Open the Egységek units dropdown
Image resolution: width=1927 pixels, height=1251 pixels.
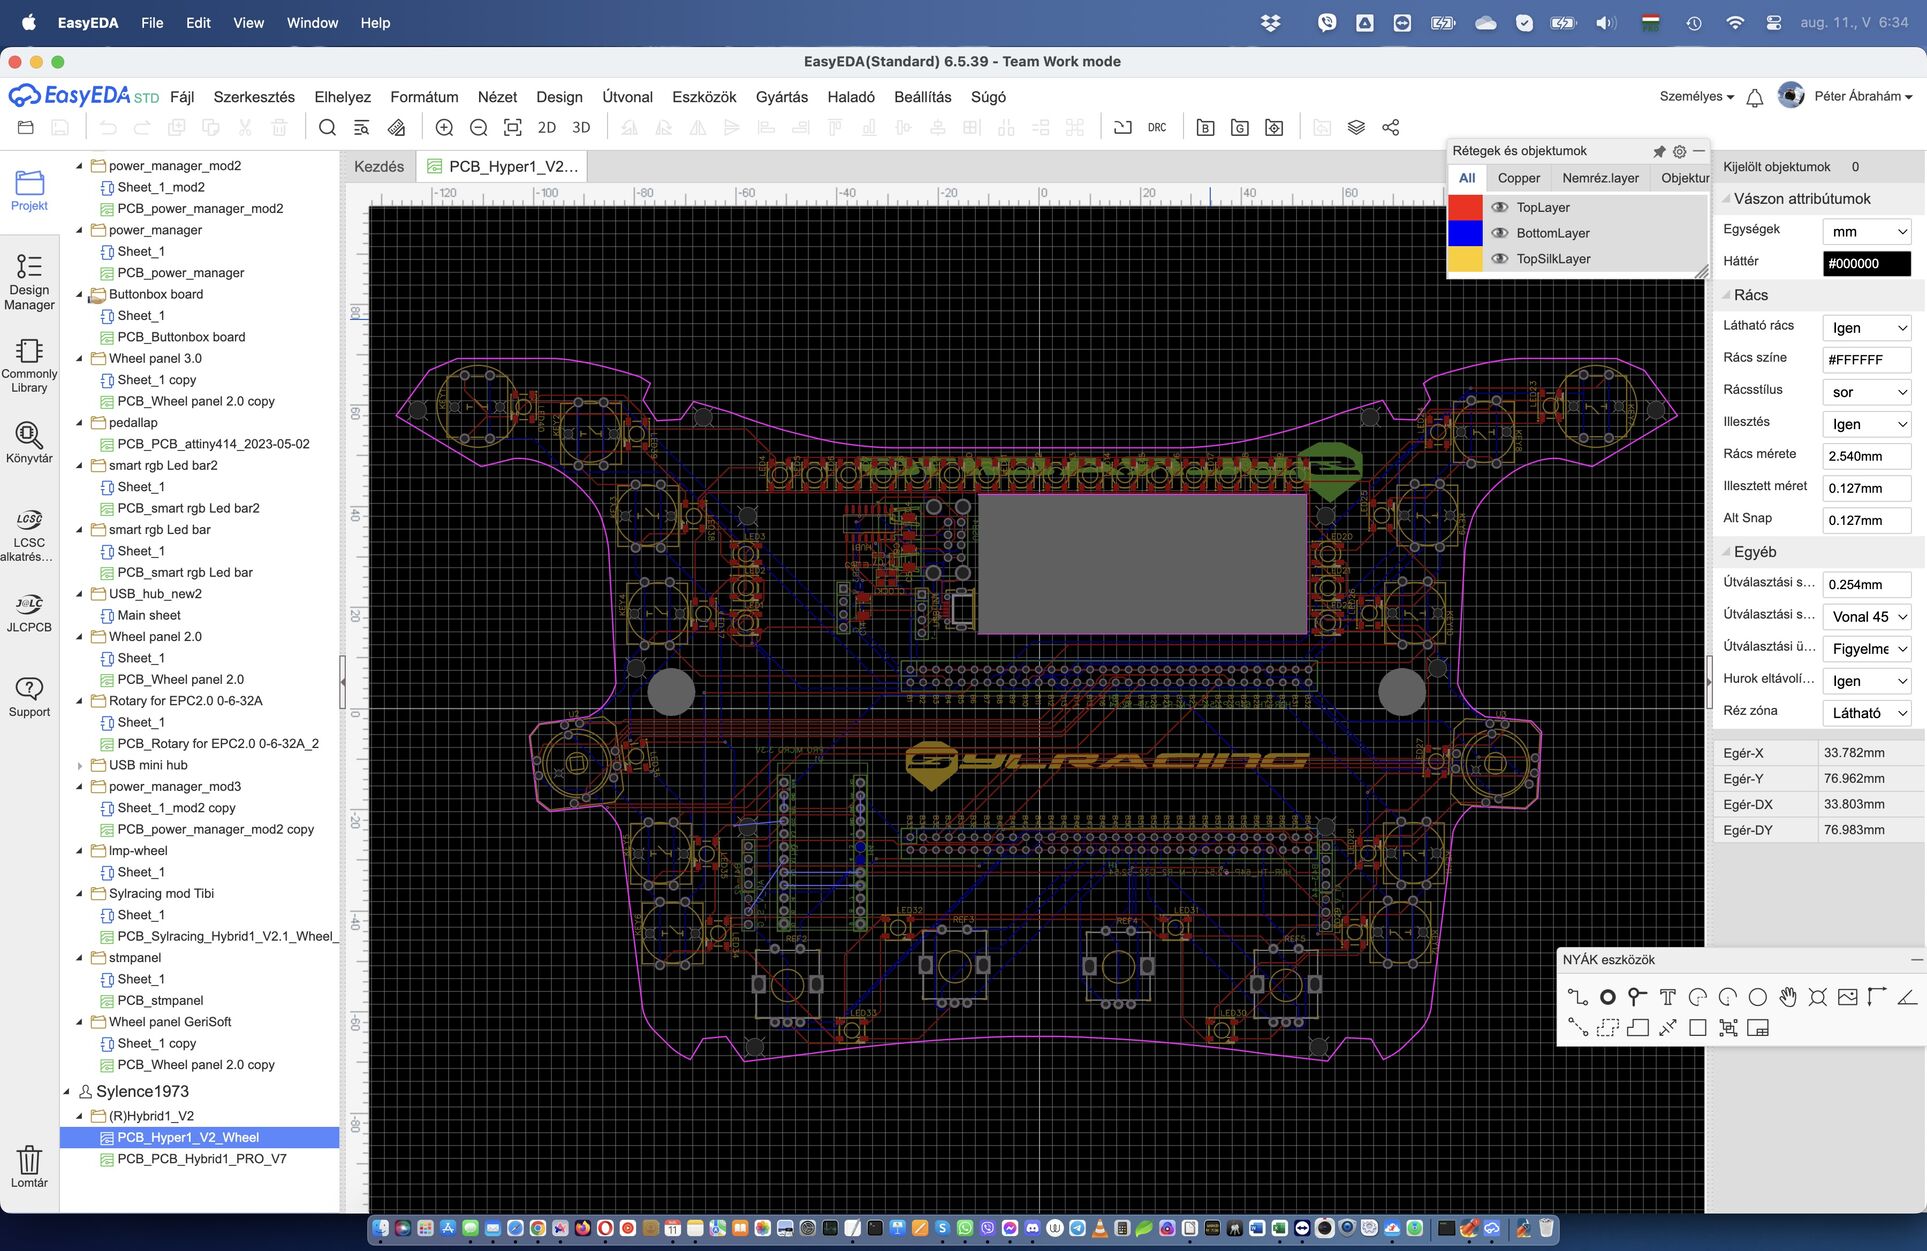1867,231
